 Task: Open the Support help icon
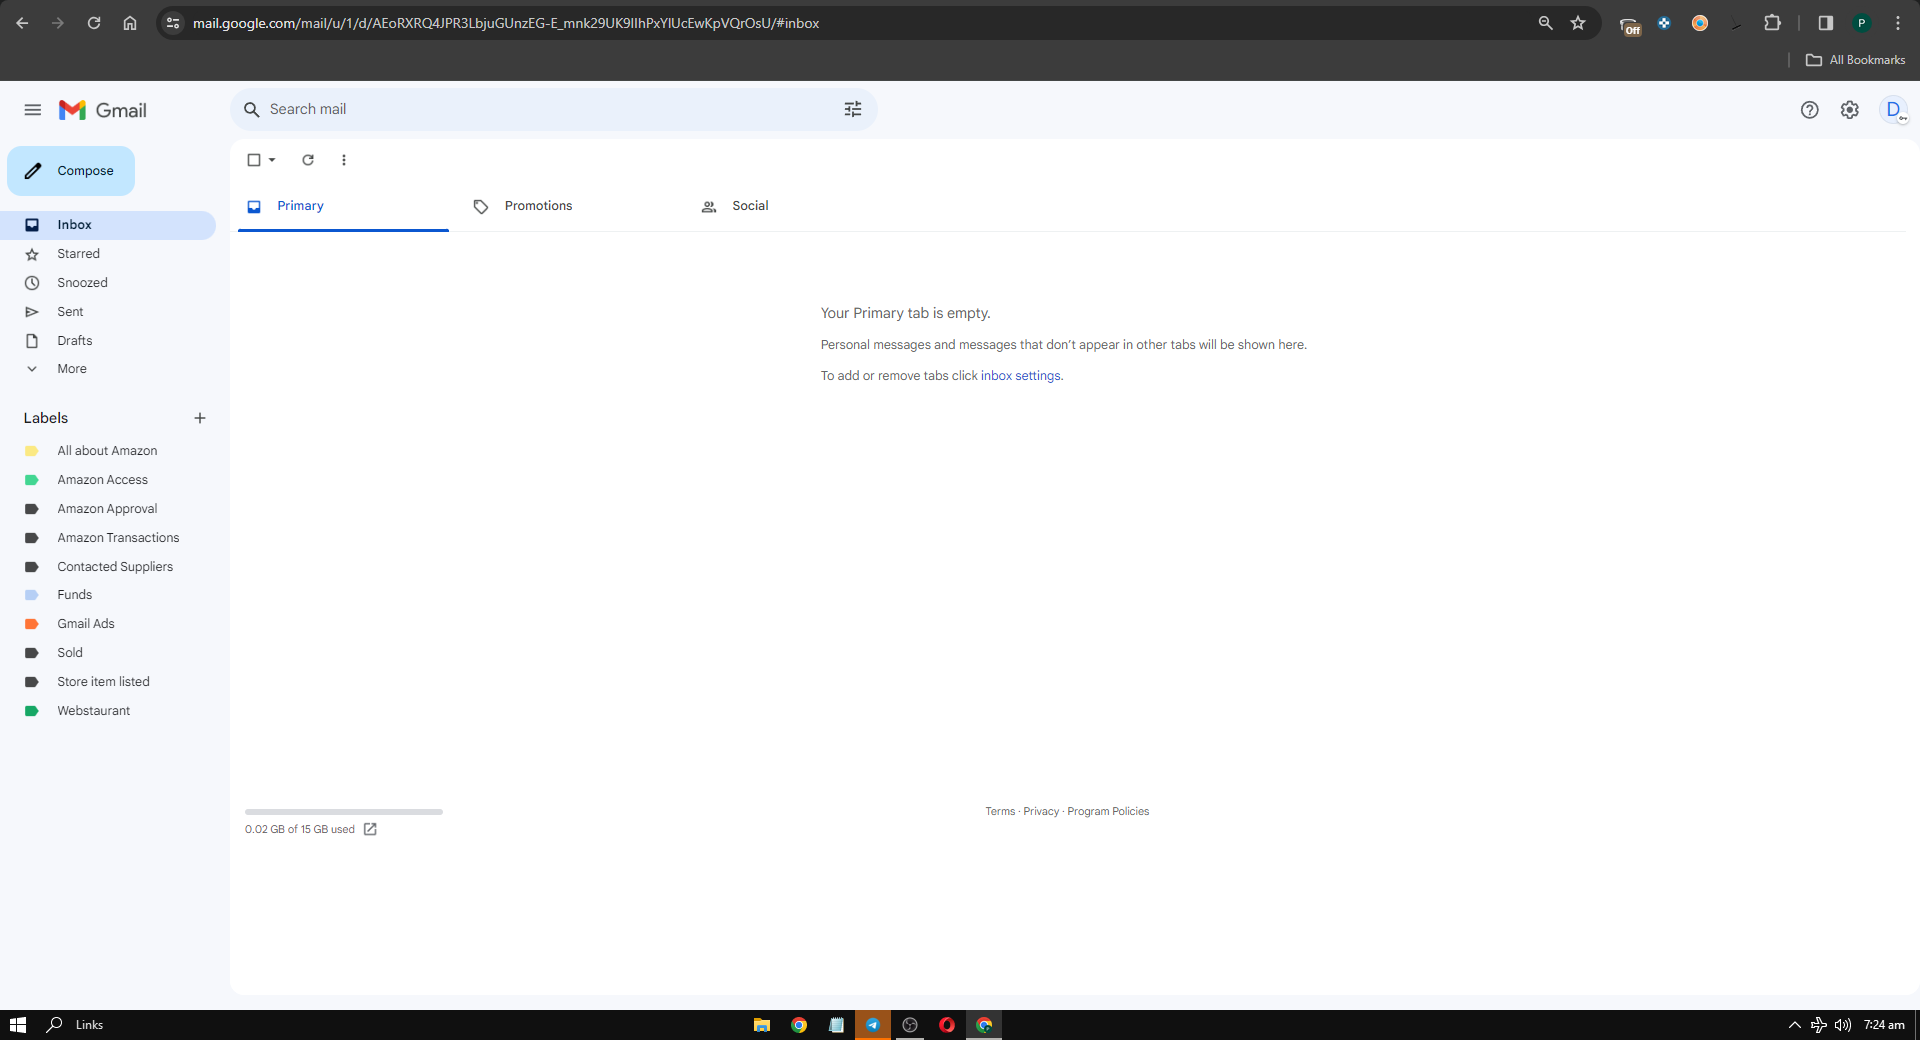(1810, 110)
